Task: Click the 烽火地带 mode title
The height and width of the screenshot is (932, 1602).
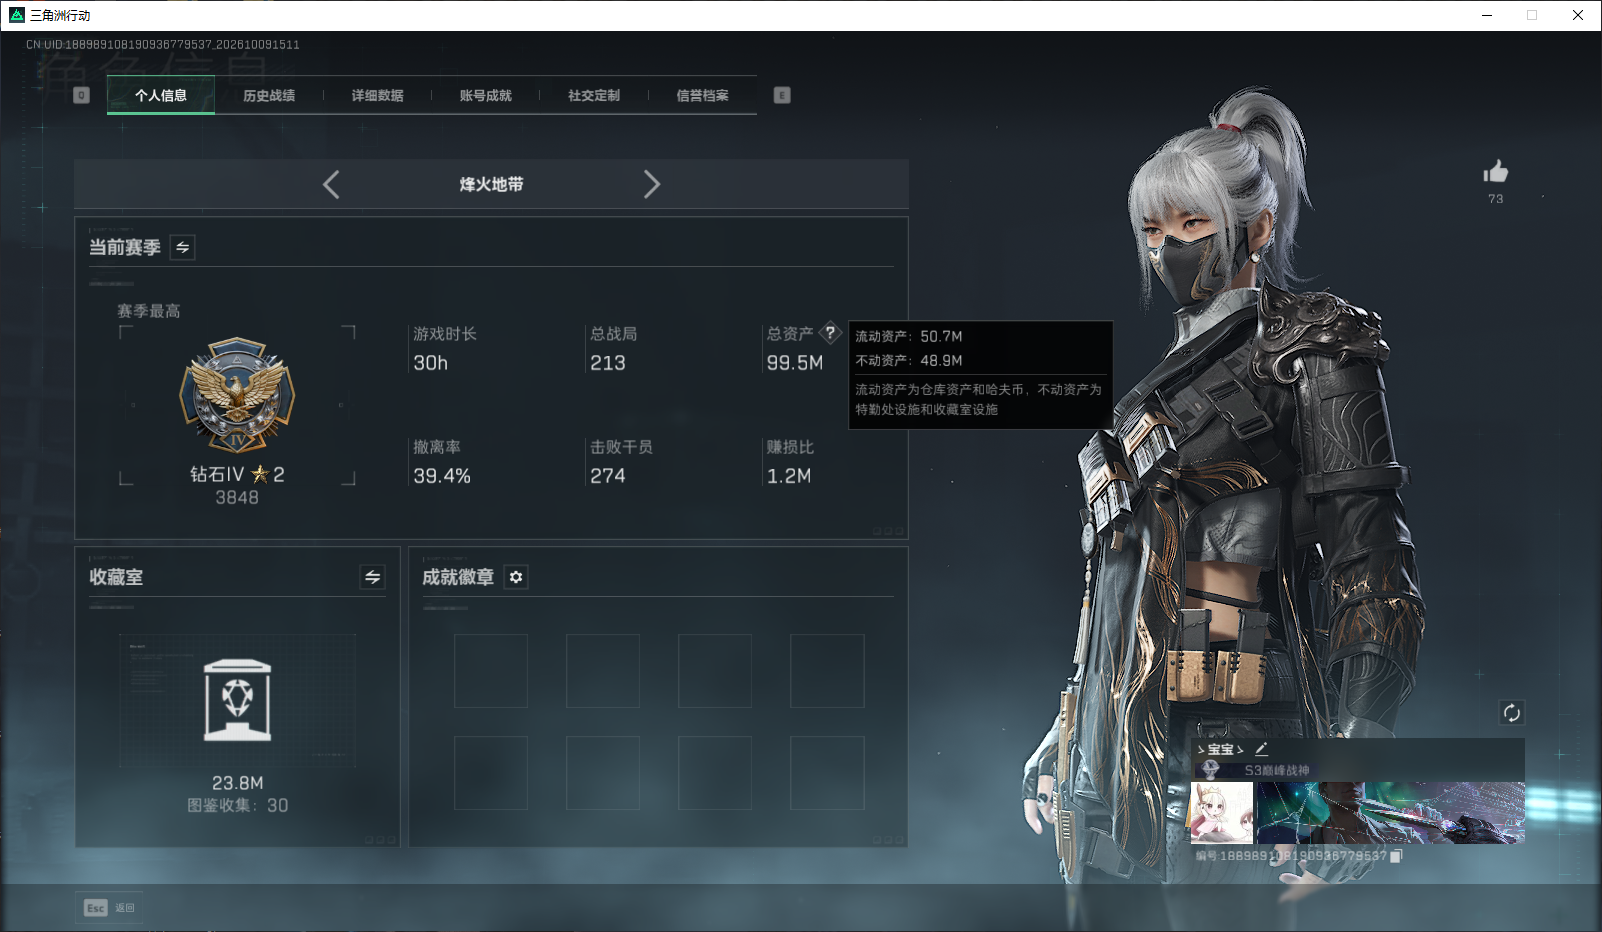Action: pos(491,184)
